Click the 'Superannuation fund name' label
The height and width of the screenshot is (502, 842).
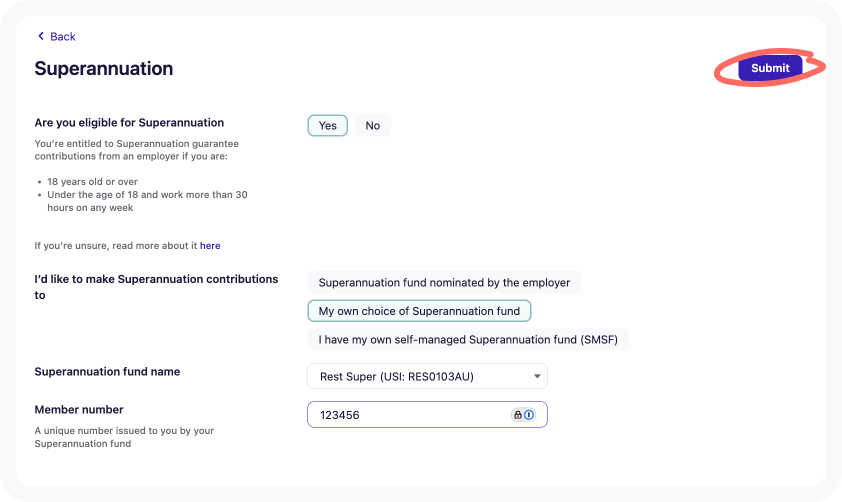pyautogui.click(x=107, y=372)
